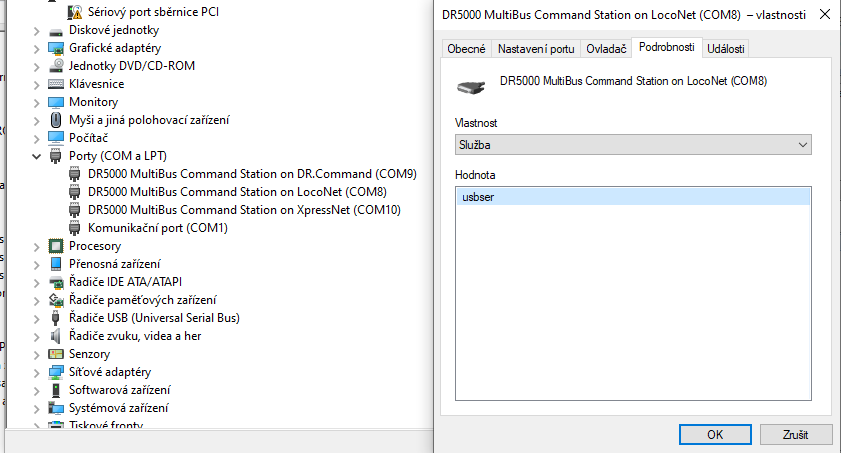Click the Klávesnice keyboard icon
841x453 pixels.
click(57, 84)
